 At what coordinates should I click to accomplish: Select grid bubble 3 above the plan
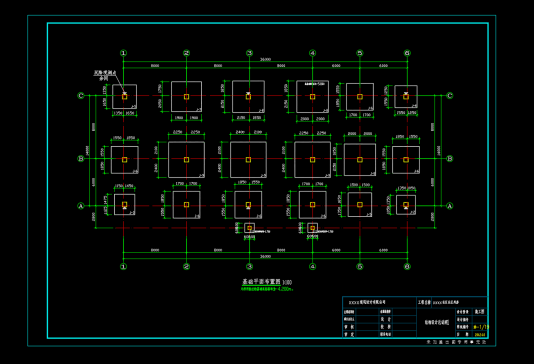[249, 53]
